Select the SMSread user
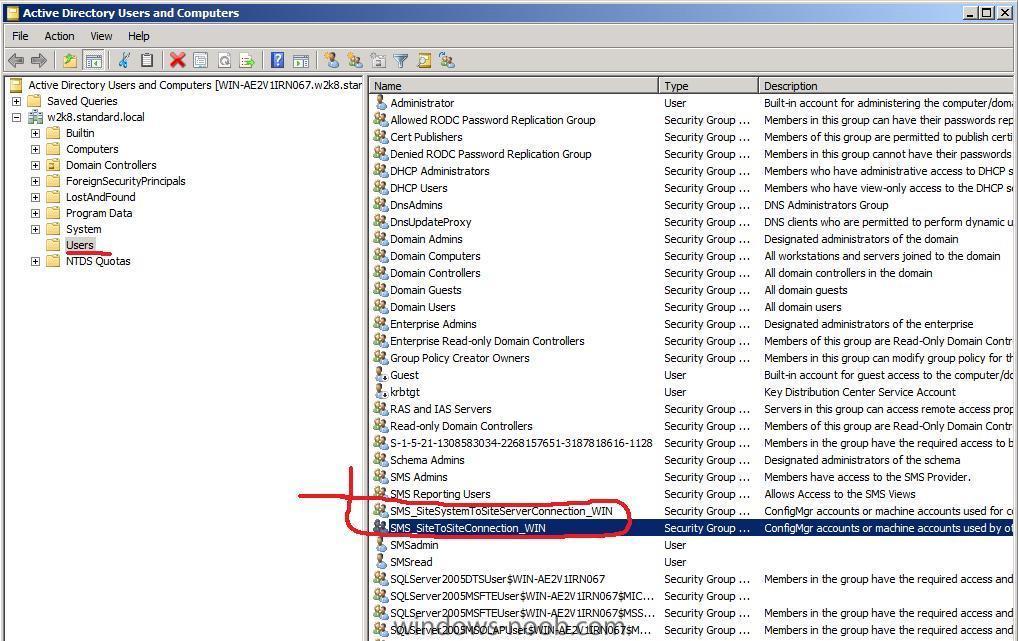This screenshot has width=1018, height=641. (x=411, y=562)
